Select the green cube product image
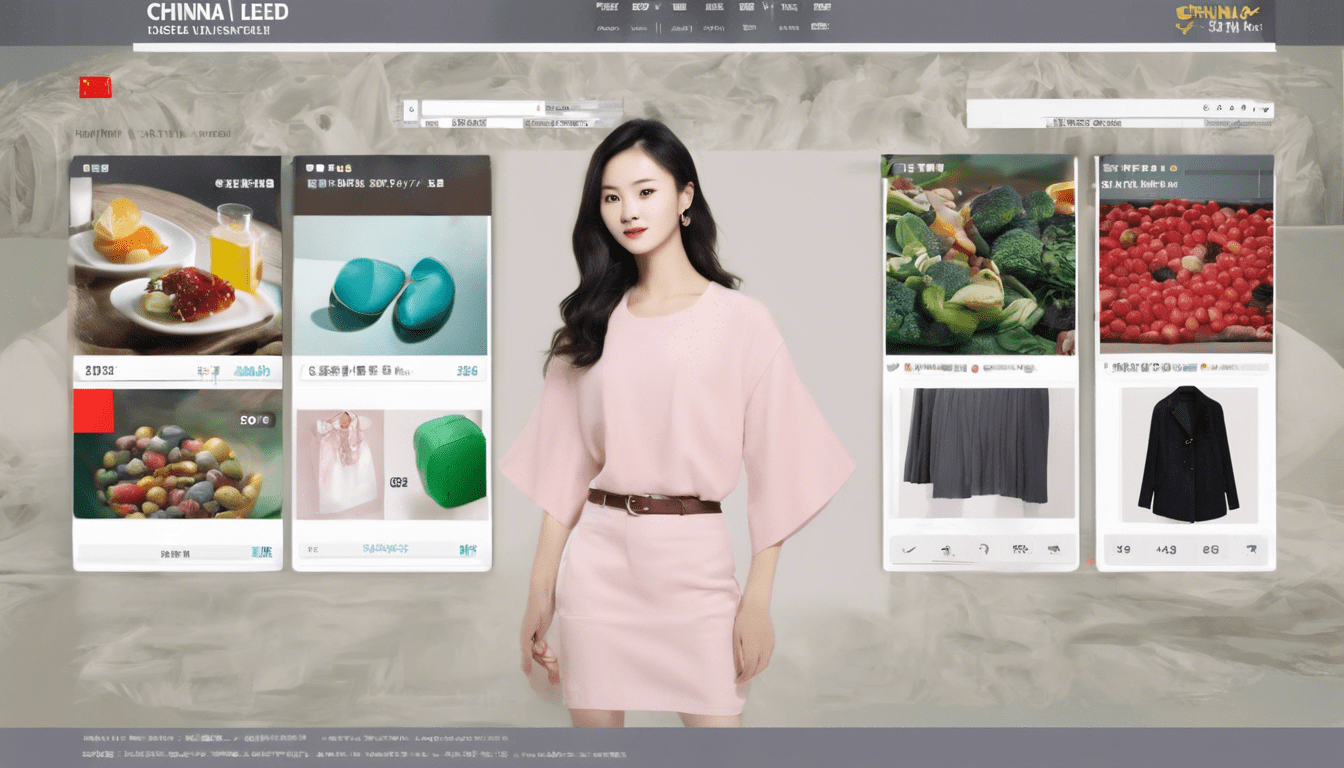 (449, 460)
